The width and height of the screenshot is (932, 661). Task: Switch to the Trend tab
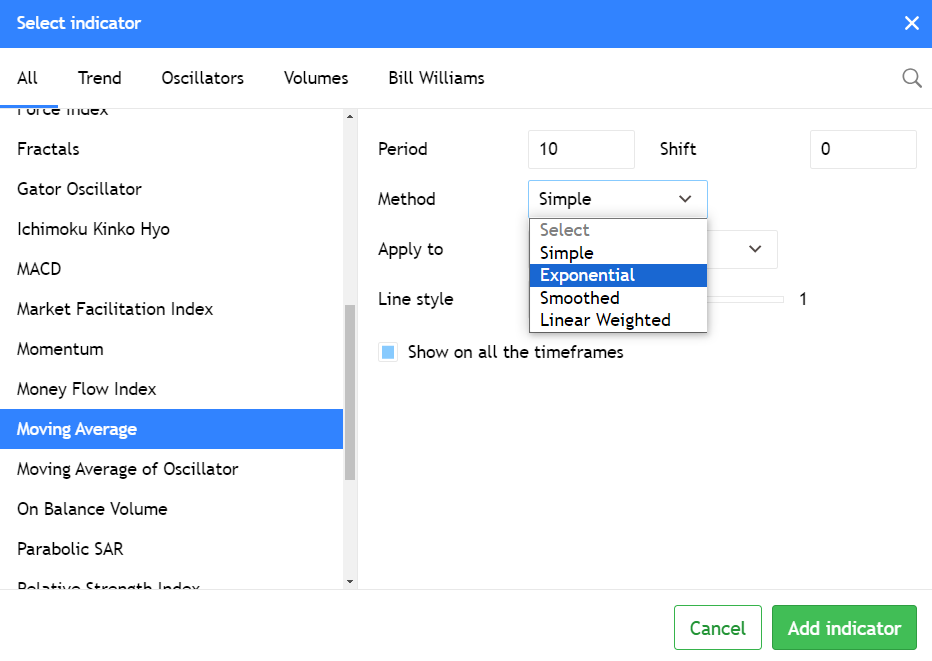[x=99, y=77]
